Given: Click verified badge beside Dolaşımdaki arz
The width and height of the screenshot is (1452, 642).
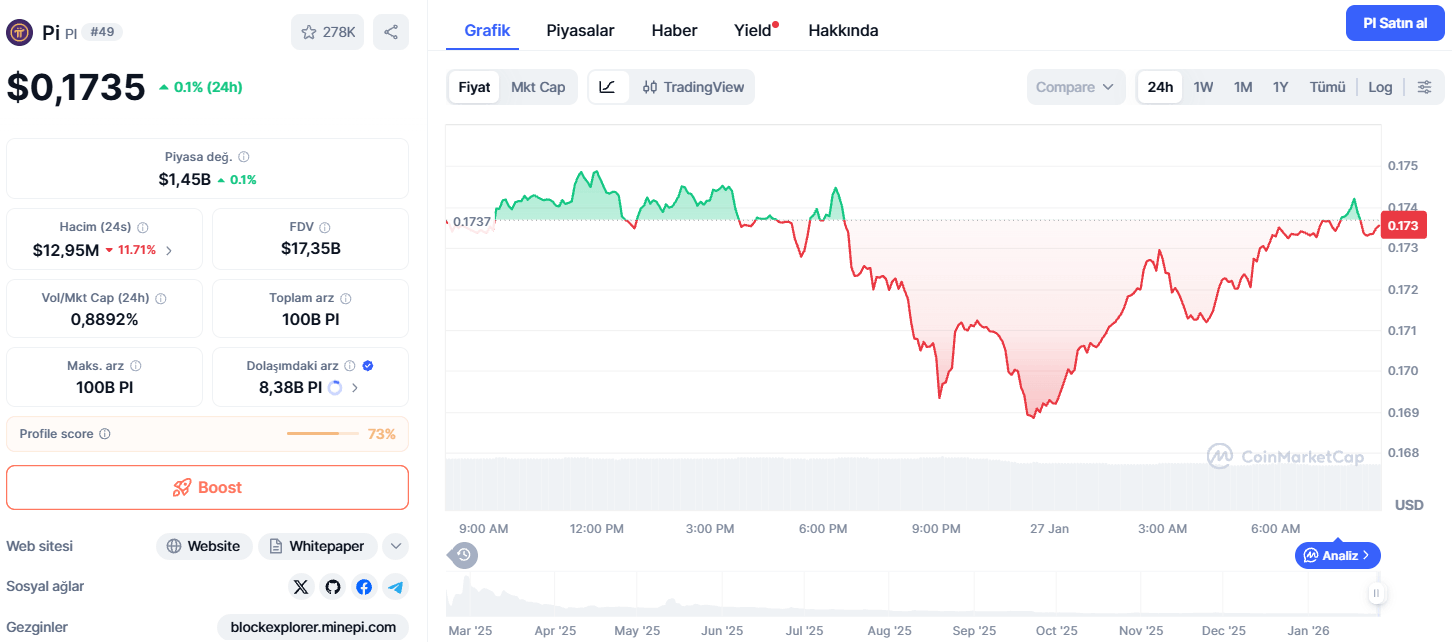Looking at the screenshot, I should 368,366.
